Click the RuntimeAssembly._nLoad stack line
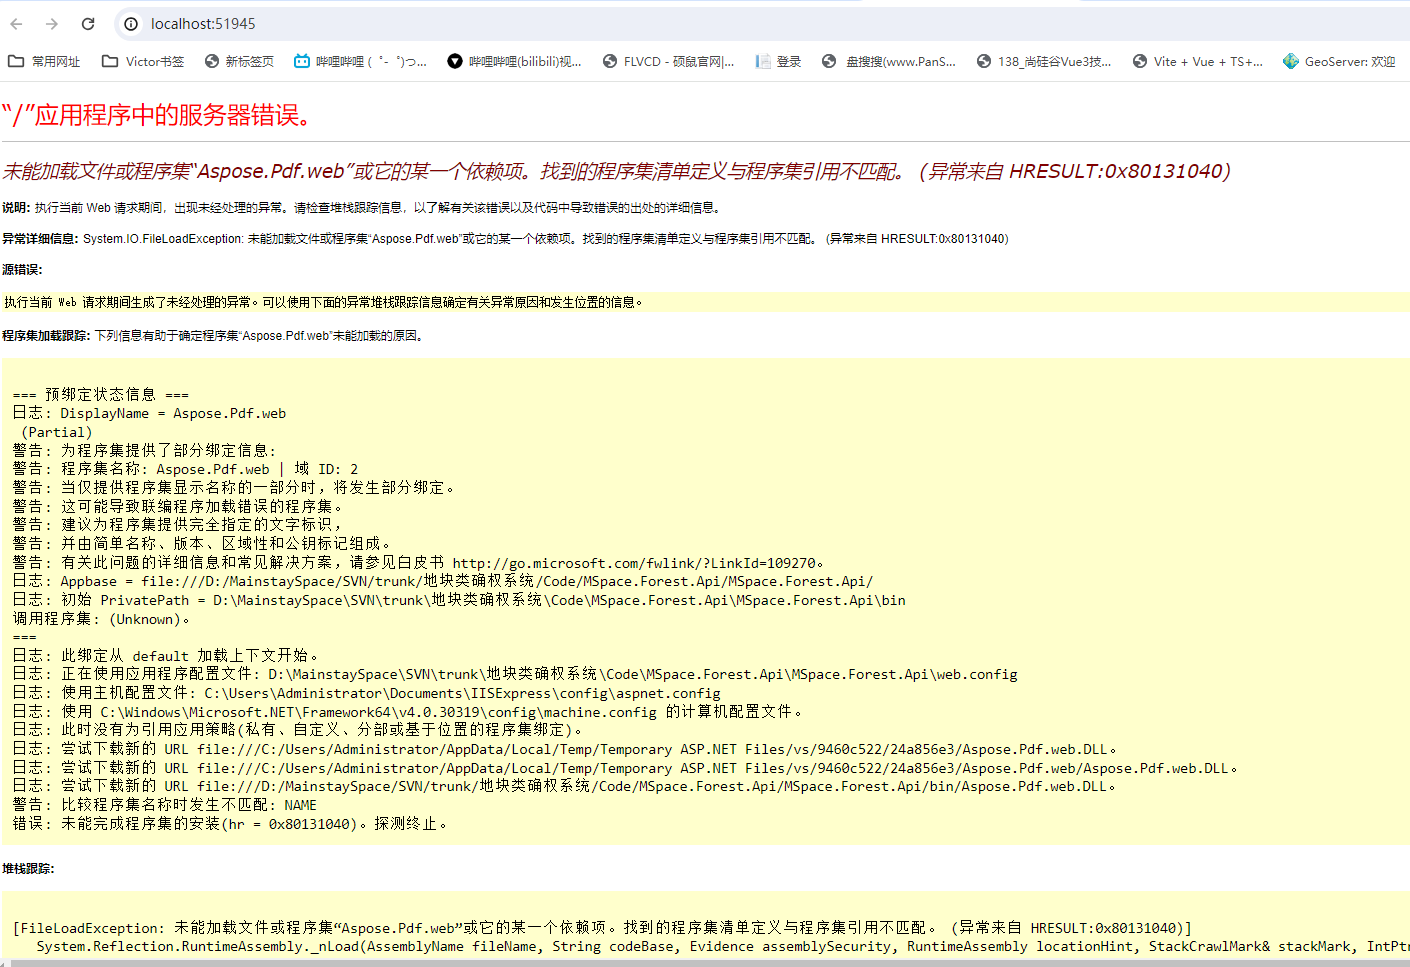This screenshot has width=1410, height=967. [723, 946]
